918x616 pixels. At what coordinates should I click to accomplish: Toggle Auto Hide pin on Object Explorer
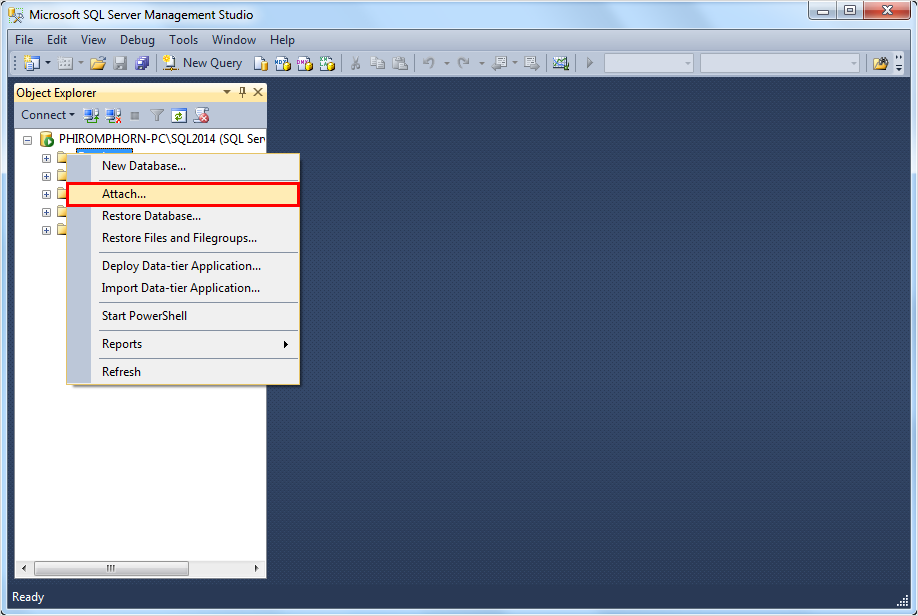coord(242,93)
